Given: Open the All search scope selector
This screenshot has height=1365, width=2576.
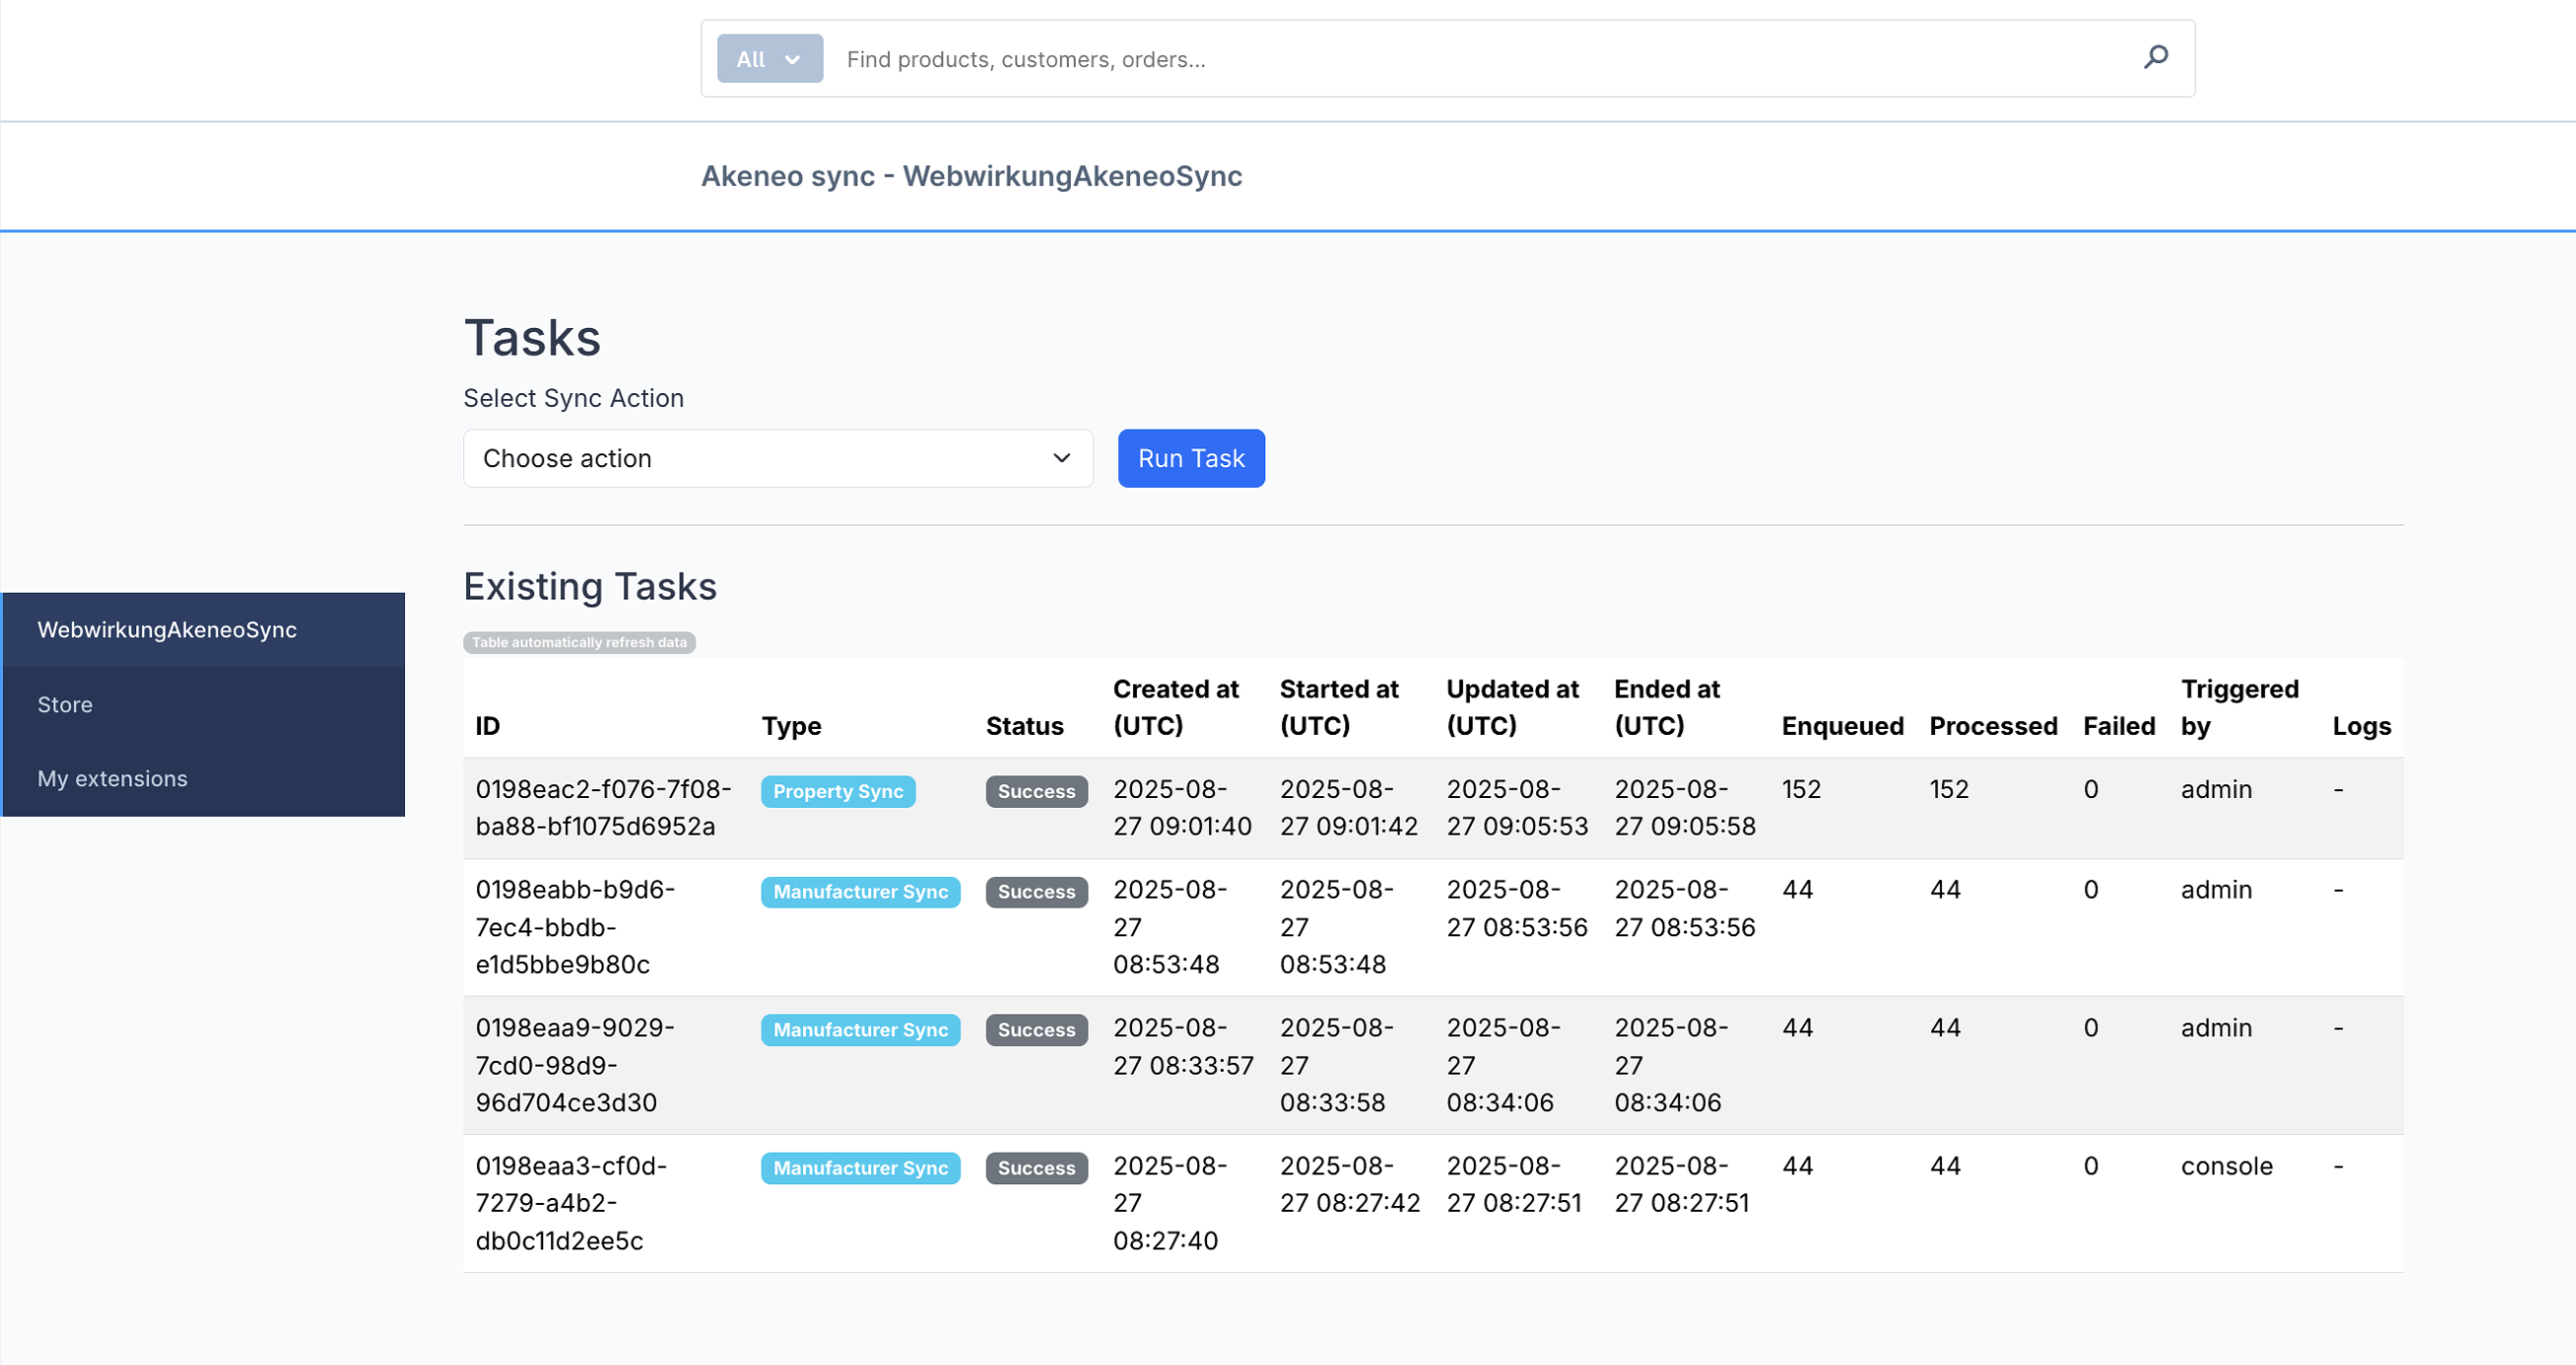Looking at the screenshot, I should click(768, 58).
